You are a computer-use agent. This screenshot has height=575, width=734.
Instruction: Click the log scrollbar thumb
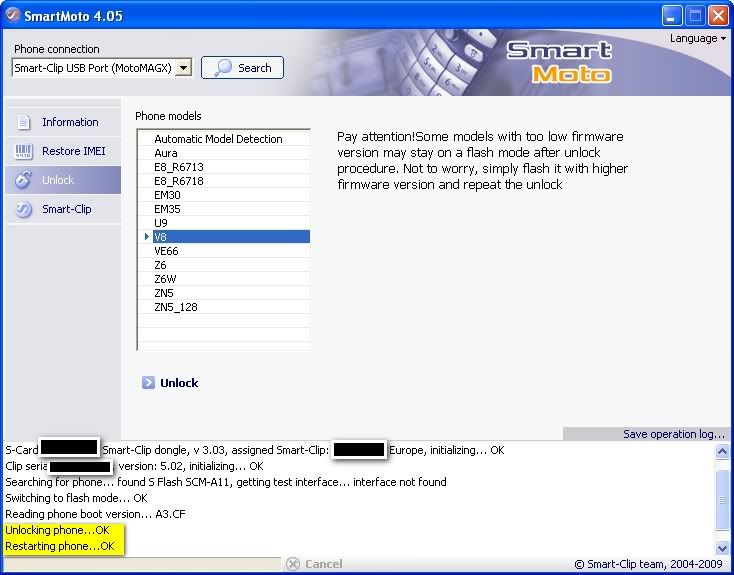[722, 499]
